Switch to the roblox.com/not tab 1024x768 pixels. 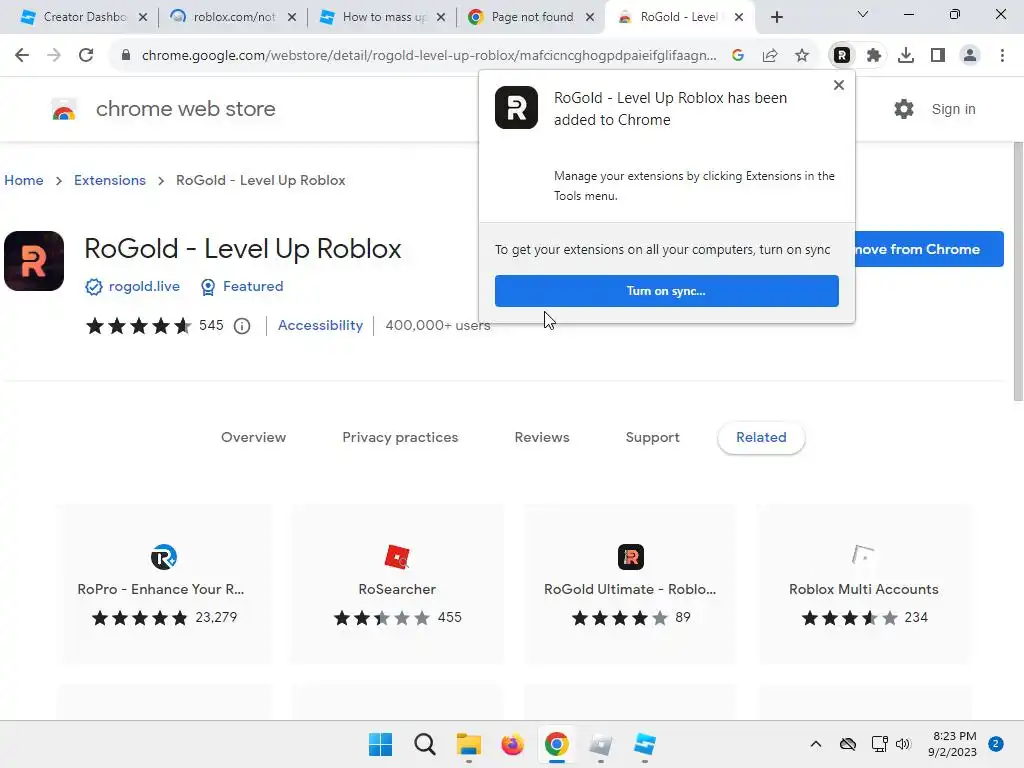233,17
